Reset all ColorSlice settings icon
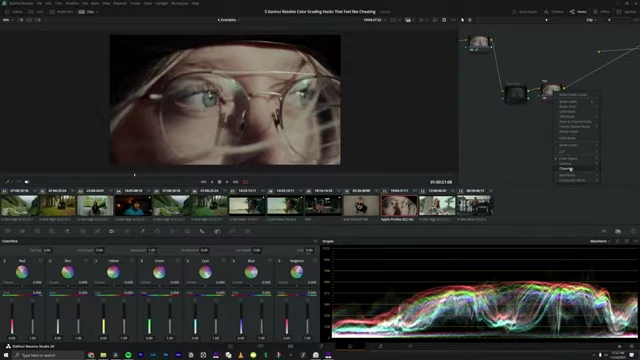640x360 pixels. (315, 241)
